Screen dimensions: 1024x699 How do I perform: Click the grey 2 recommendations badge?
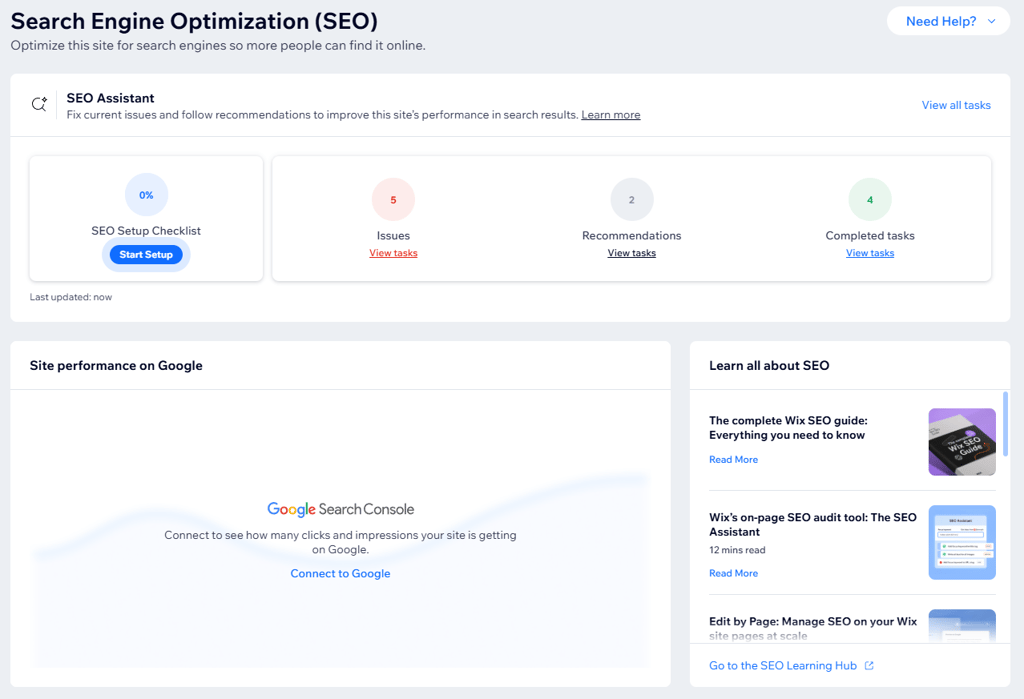pyautogui.click(x=632, y=200)
